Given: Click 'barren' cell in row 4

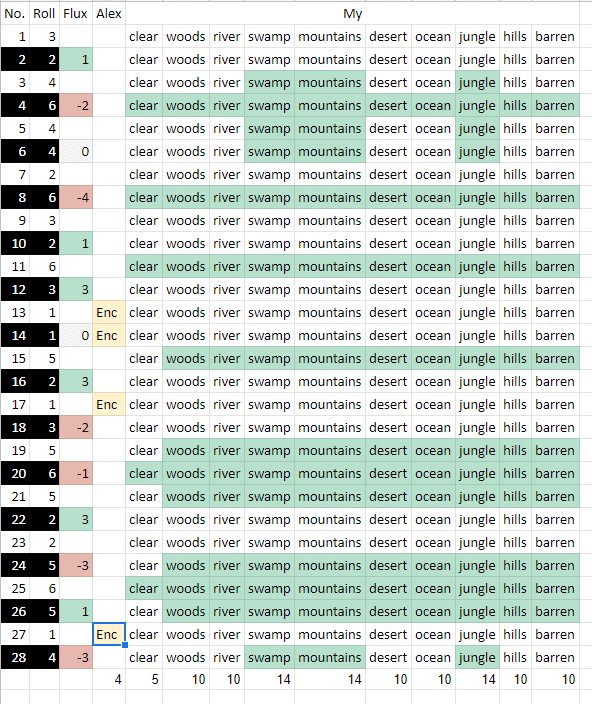Looking at the screenshot, I should pos(555,106).
